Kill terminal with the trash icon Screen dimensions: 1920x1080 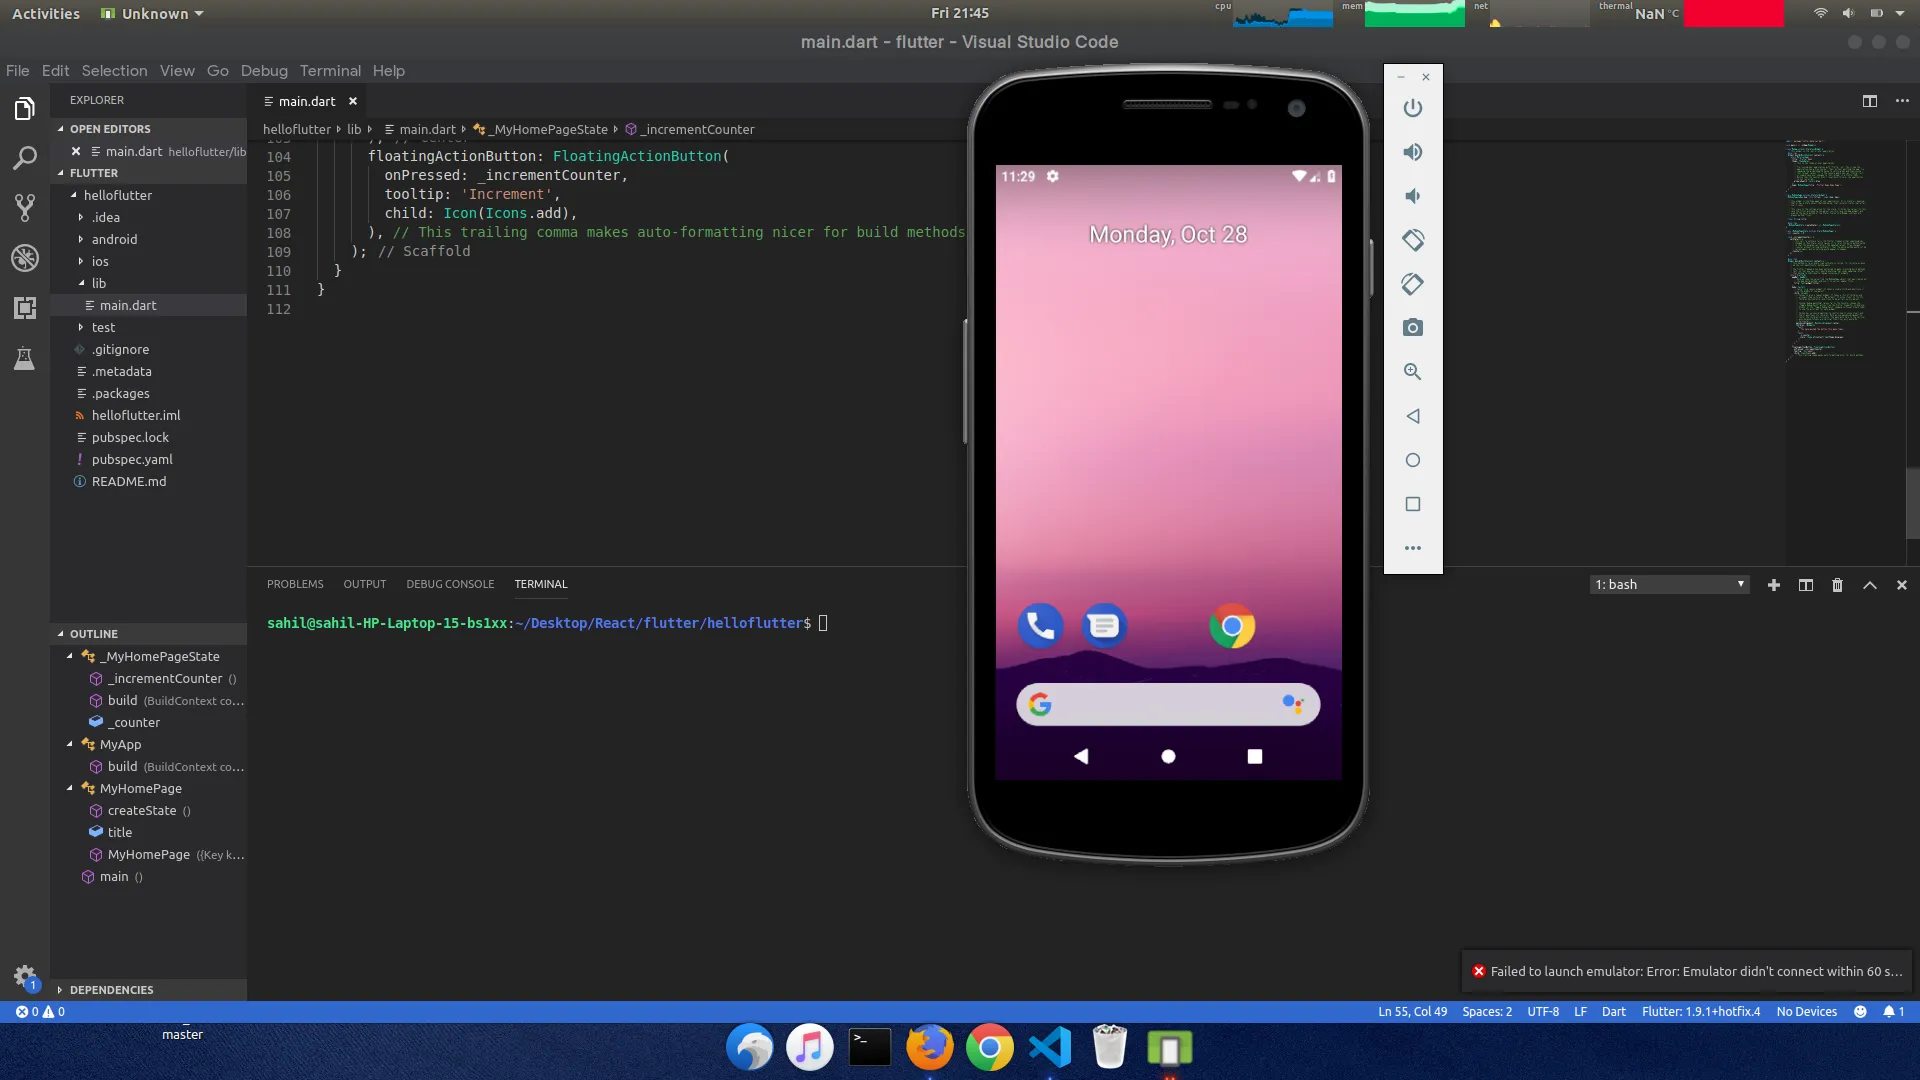coord(1837,585)
